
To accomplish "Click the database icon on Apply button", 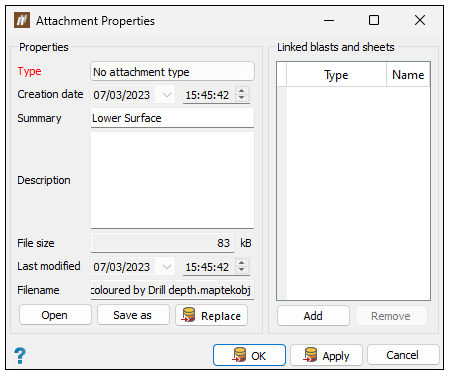I will (310, 355).
